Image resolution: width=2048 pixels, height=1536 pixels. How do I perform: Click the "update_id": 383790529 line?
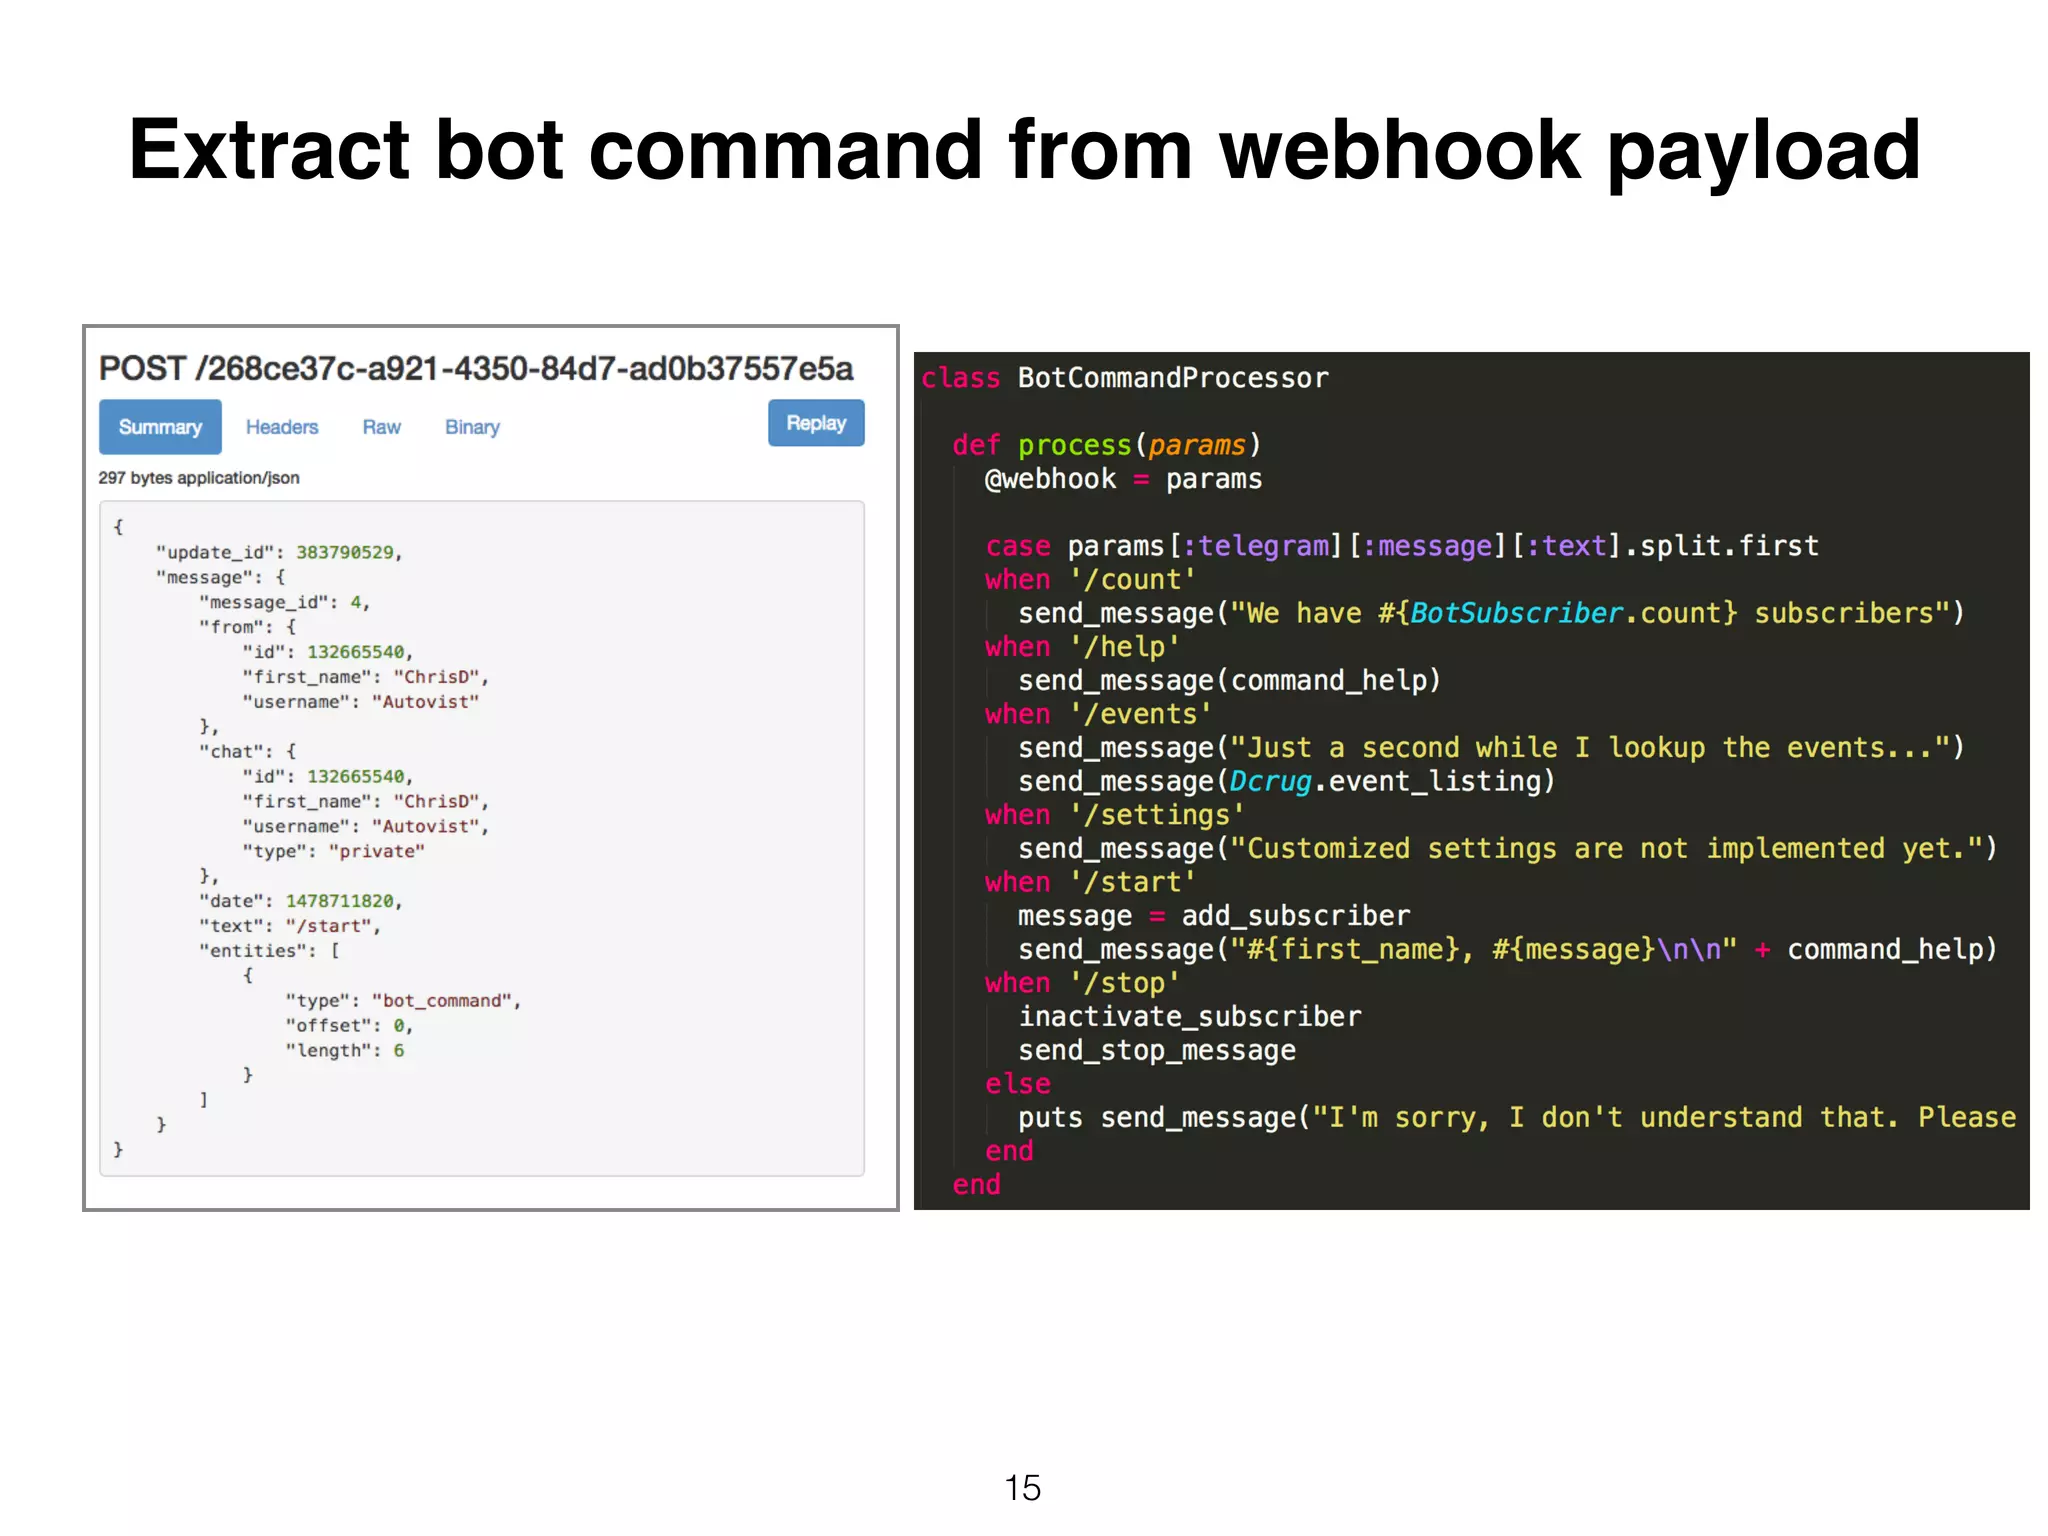pos(279,552)
